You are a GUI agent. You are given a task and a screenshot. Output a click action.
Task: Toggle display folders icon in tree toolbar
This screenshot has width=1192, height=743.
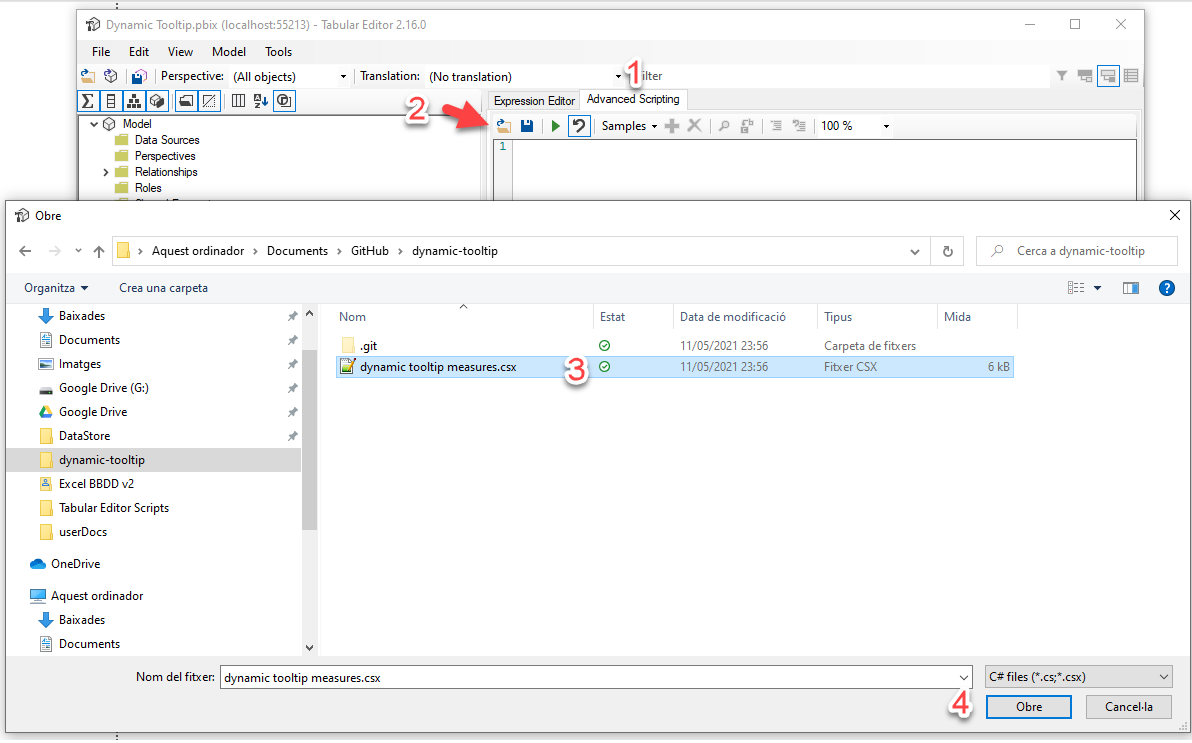tap(186, 101)
